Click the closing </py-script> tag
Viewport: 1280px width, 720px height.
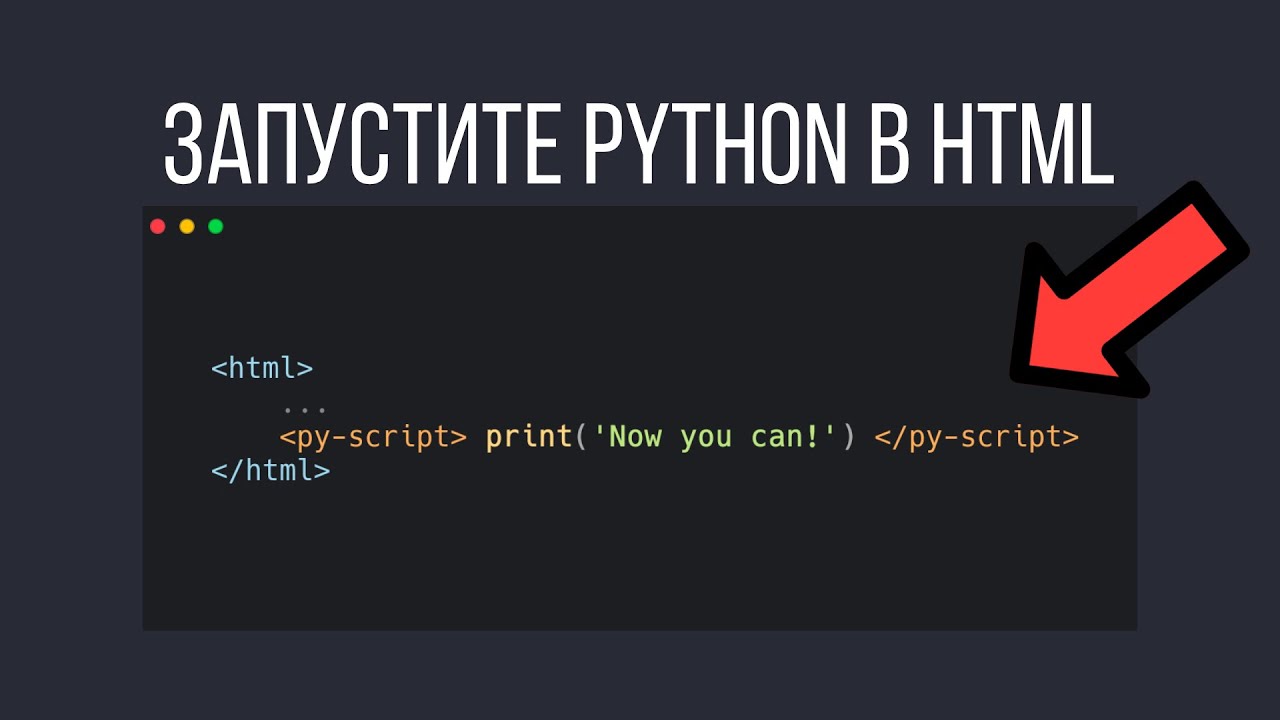tap(976, 438)
